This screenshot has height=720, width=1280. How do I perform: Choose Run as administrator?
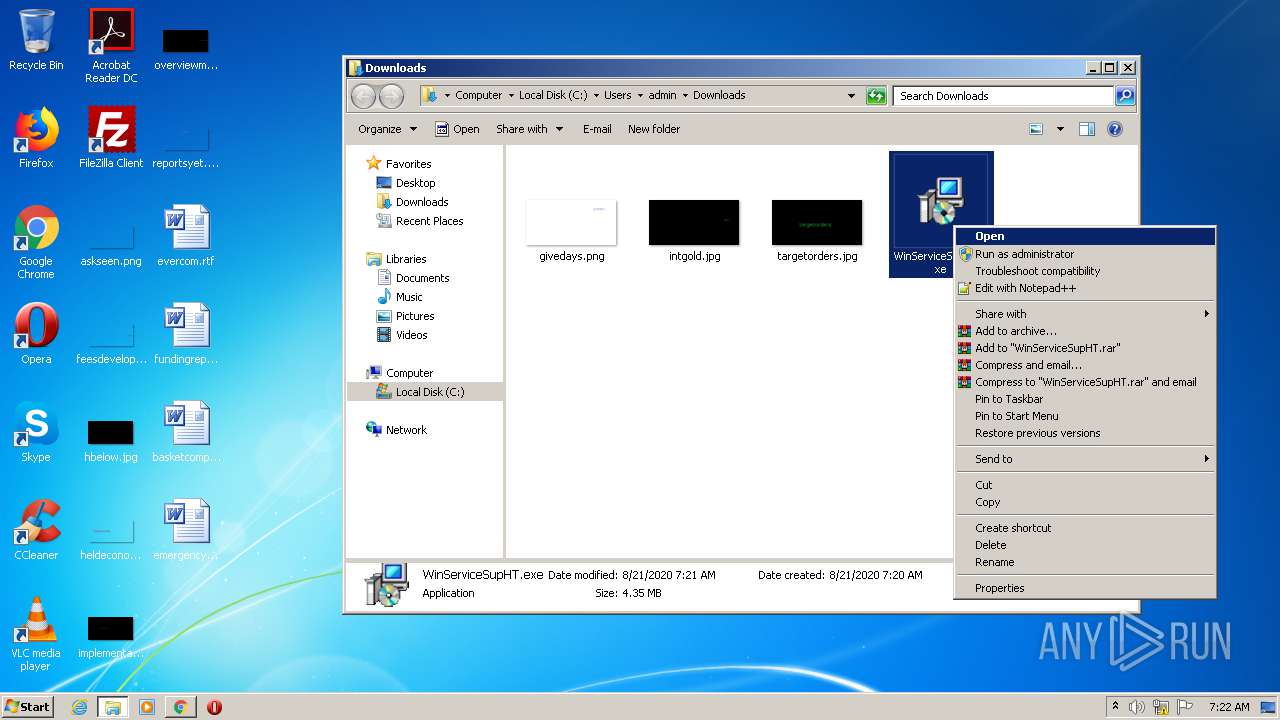(x=1085, y=254)
